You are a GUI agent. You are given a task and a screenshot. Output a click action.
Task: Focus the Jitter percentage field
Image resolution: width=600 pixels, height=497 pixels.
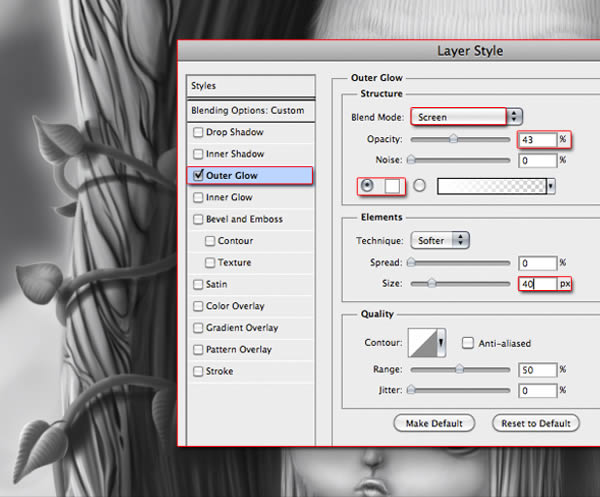(537, 391)
